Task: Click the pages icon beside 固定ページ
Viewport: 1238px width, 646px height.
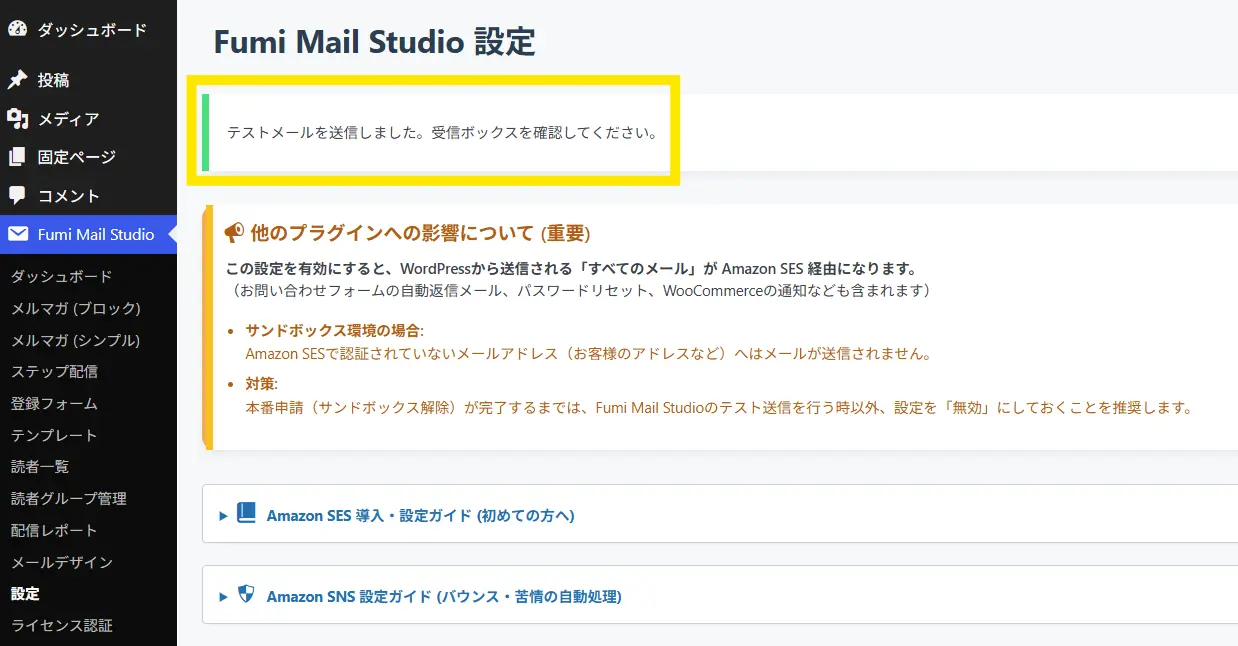Action: tap(17, 157)
